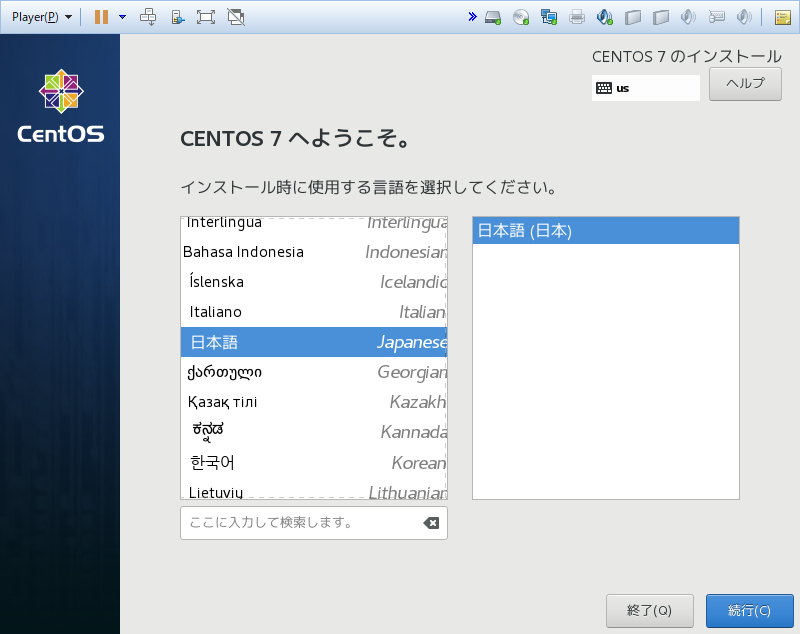Select the Georgian language row
This screenshot has width=800, height=634.
[x=314, y=372]
